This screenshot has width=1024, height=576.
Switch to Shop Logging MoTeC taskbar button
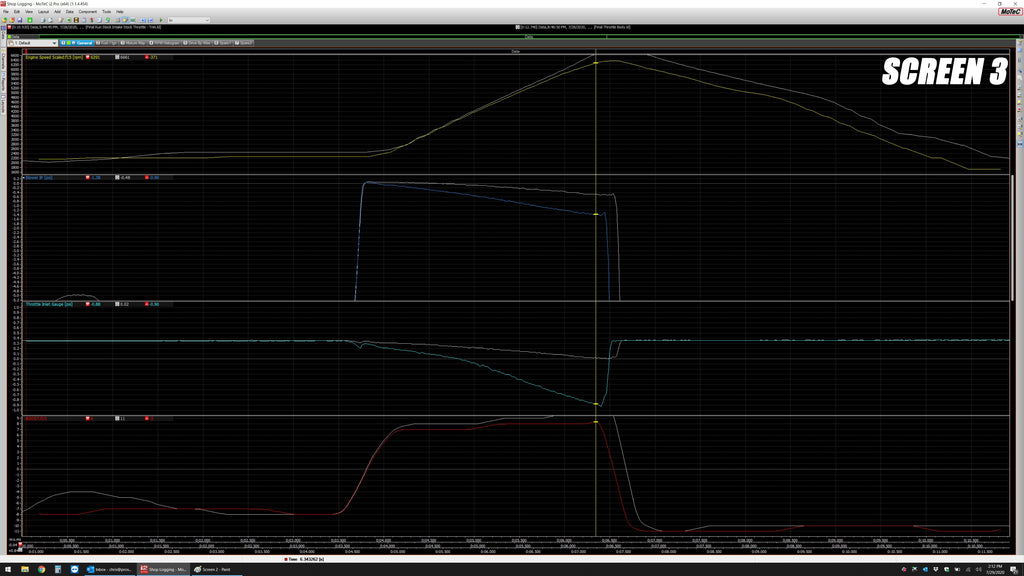pos(163,569)
